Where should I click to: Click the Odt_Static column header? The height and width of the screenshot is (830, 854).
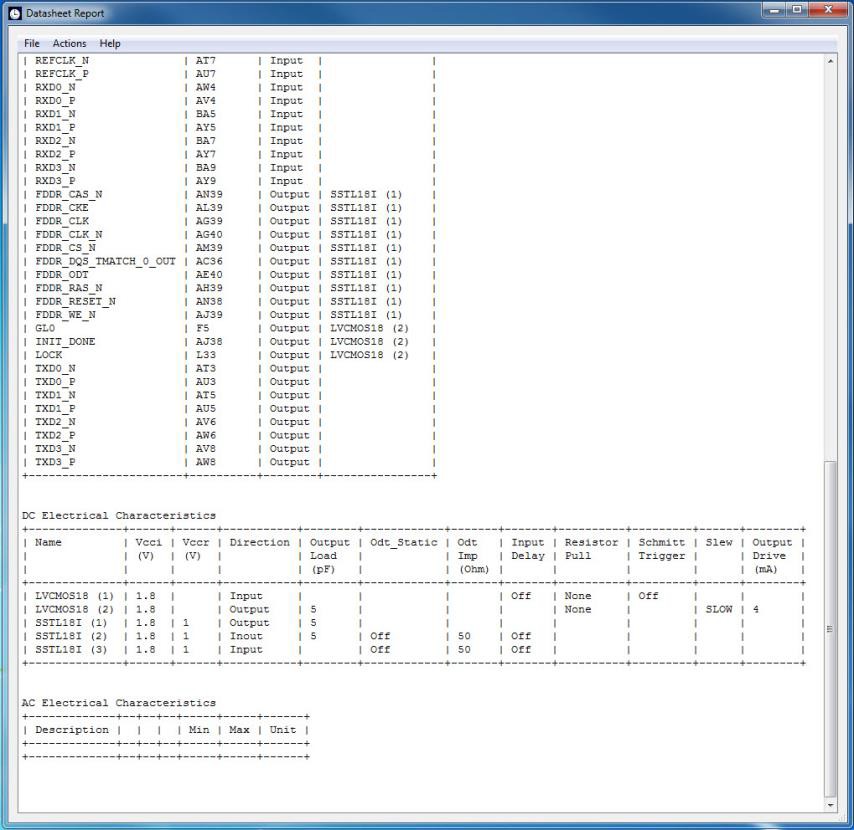click(x=403, y=543)
